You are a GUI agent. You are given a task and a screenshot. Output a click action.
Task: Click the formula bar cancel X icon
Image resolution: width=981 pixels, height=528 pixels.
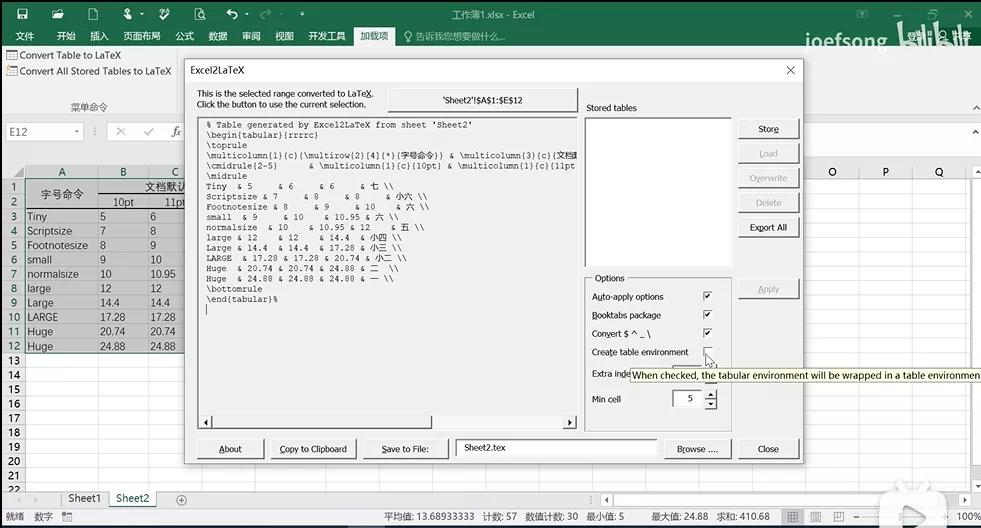(x=121, y=131)
